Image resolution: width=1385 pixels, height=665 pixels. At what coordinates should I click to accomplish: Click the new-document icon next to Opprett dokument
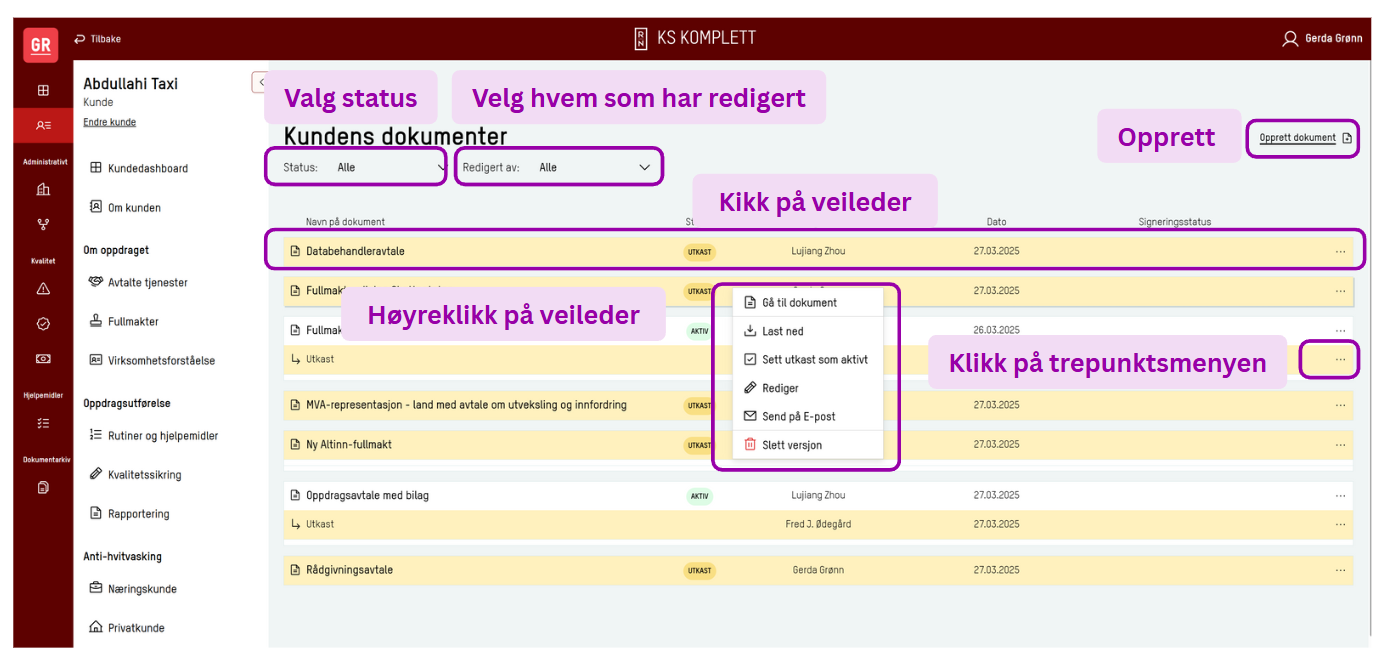coord(1347,138)
